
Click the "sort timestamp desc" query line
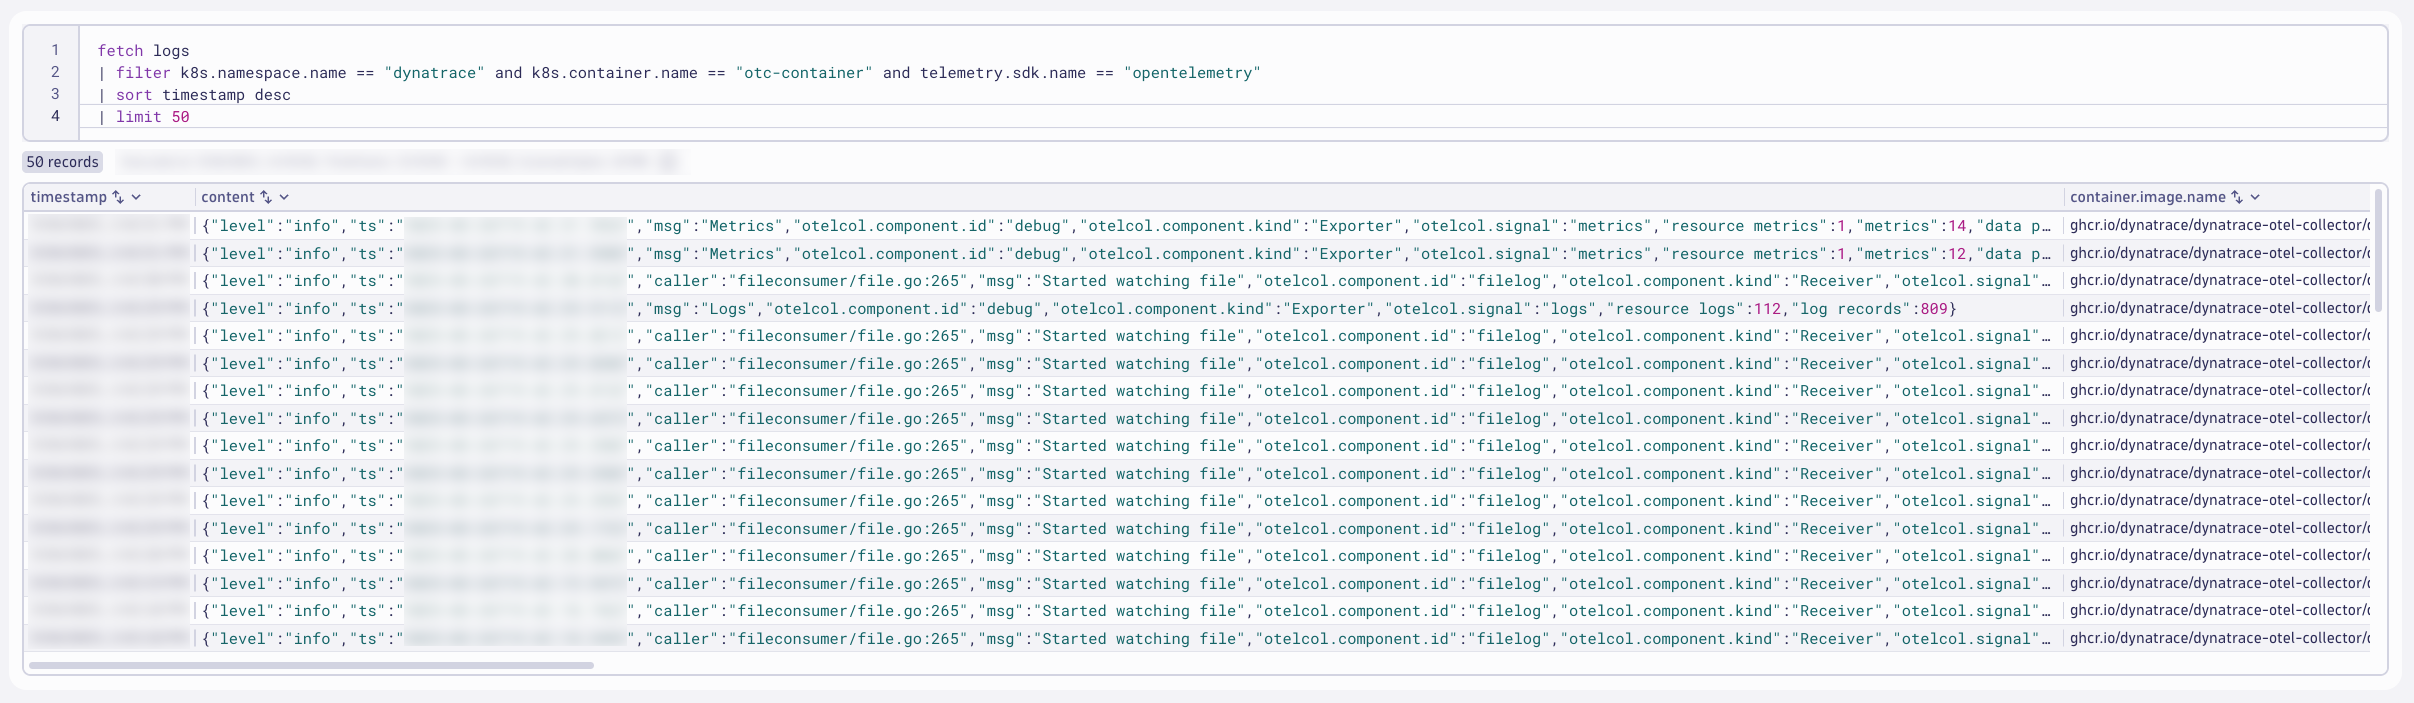[194, 95]
